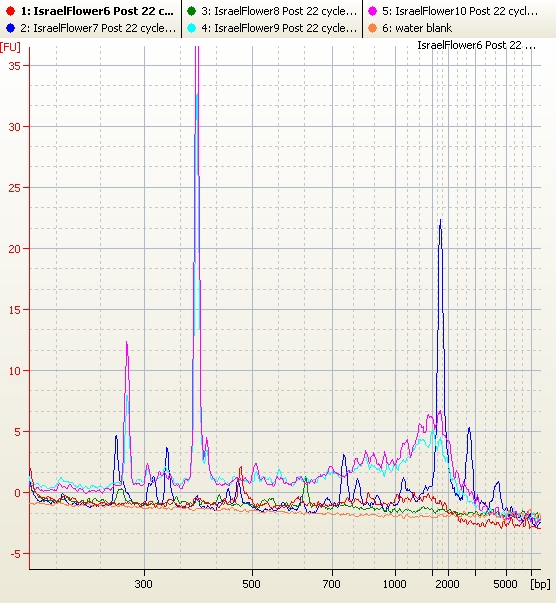Select sample 5 IsraelFlower10 Post 22 label

460,11
